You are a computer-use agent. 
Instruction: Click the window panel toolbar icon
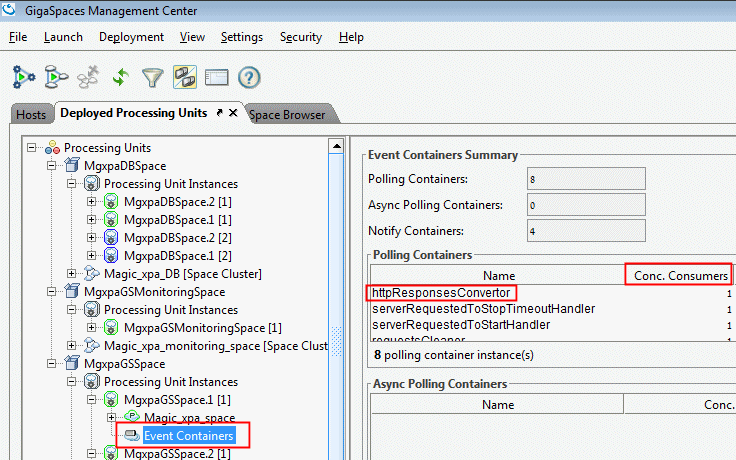tap(216, 77)
